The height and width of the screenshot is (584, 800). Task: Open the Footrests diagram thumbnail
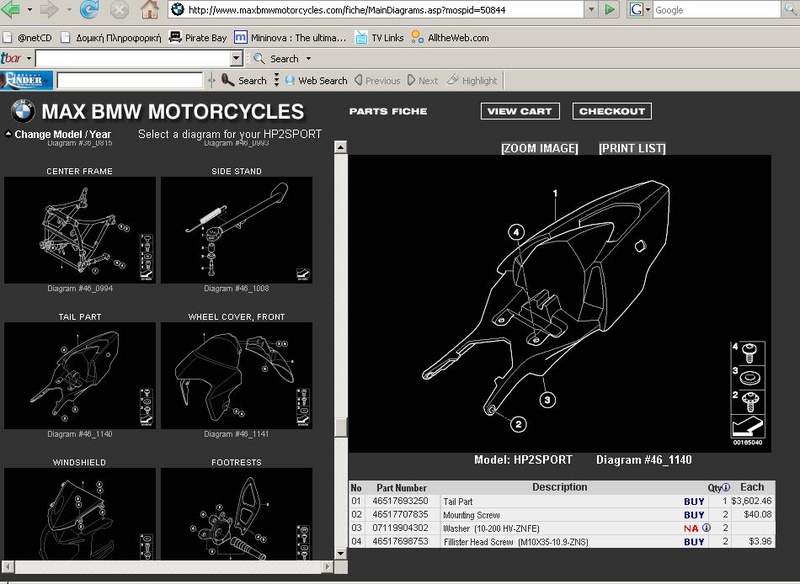[236, 514]
